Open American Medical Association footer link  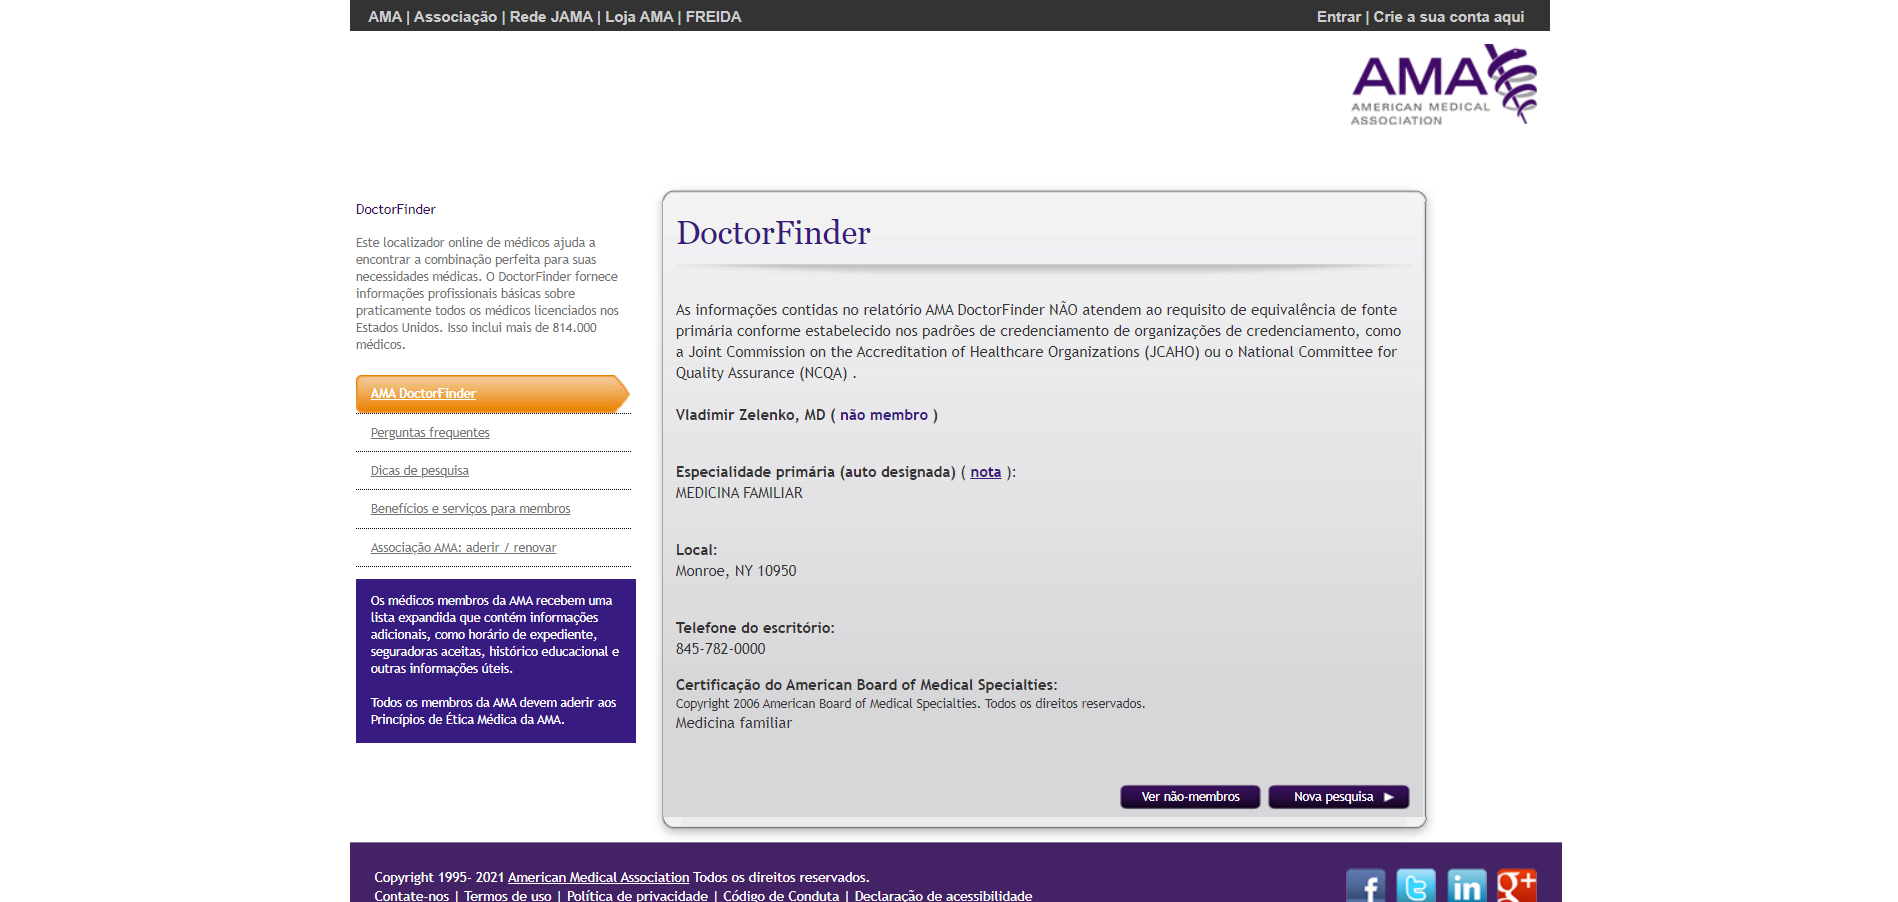click(x=599, y=877)
